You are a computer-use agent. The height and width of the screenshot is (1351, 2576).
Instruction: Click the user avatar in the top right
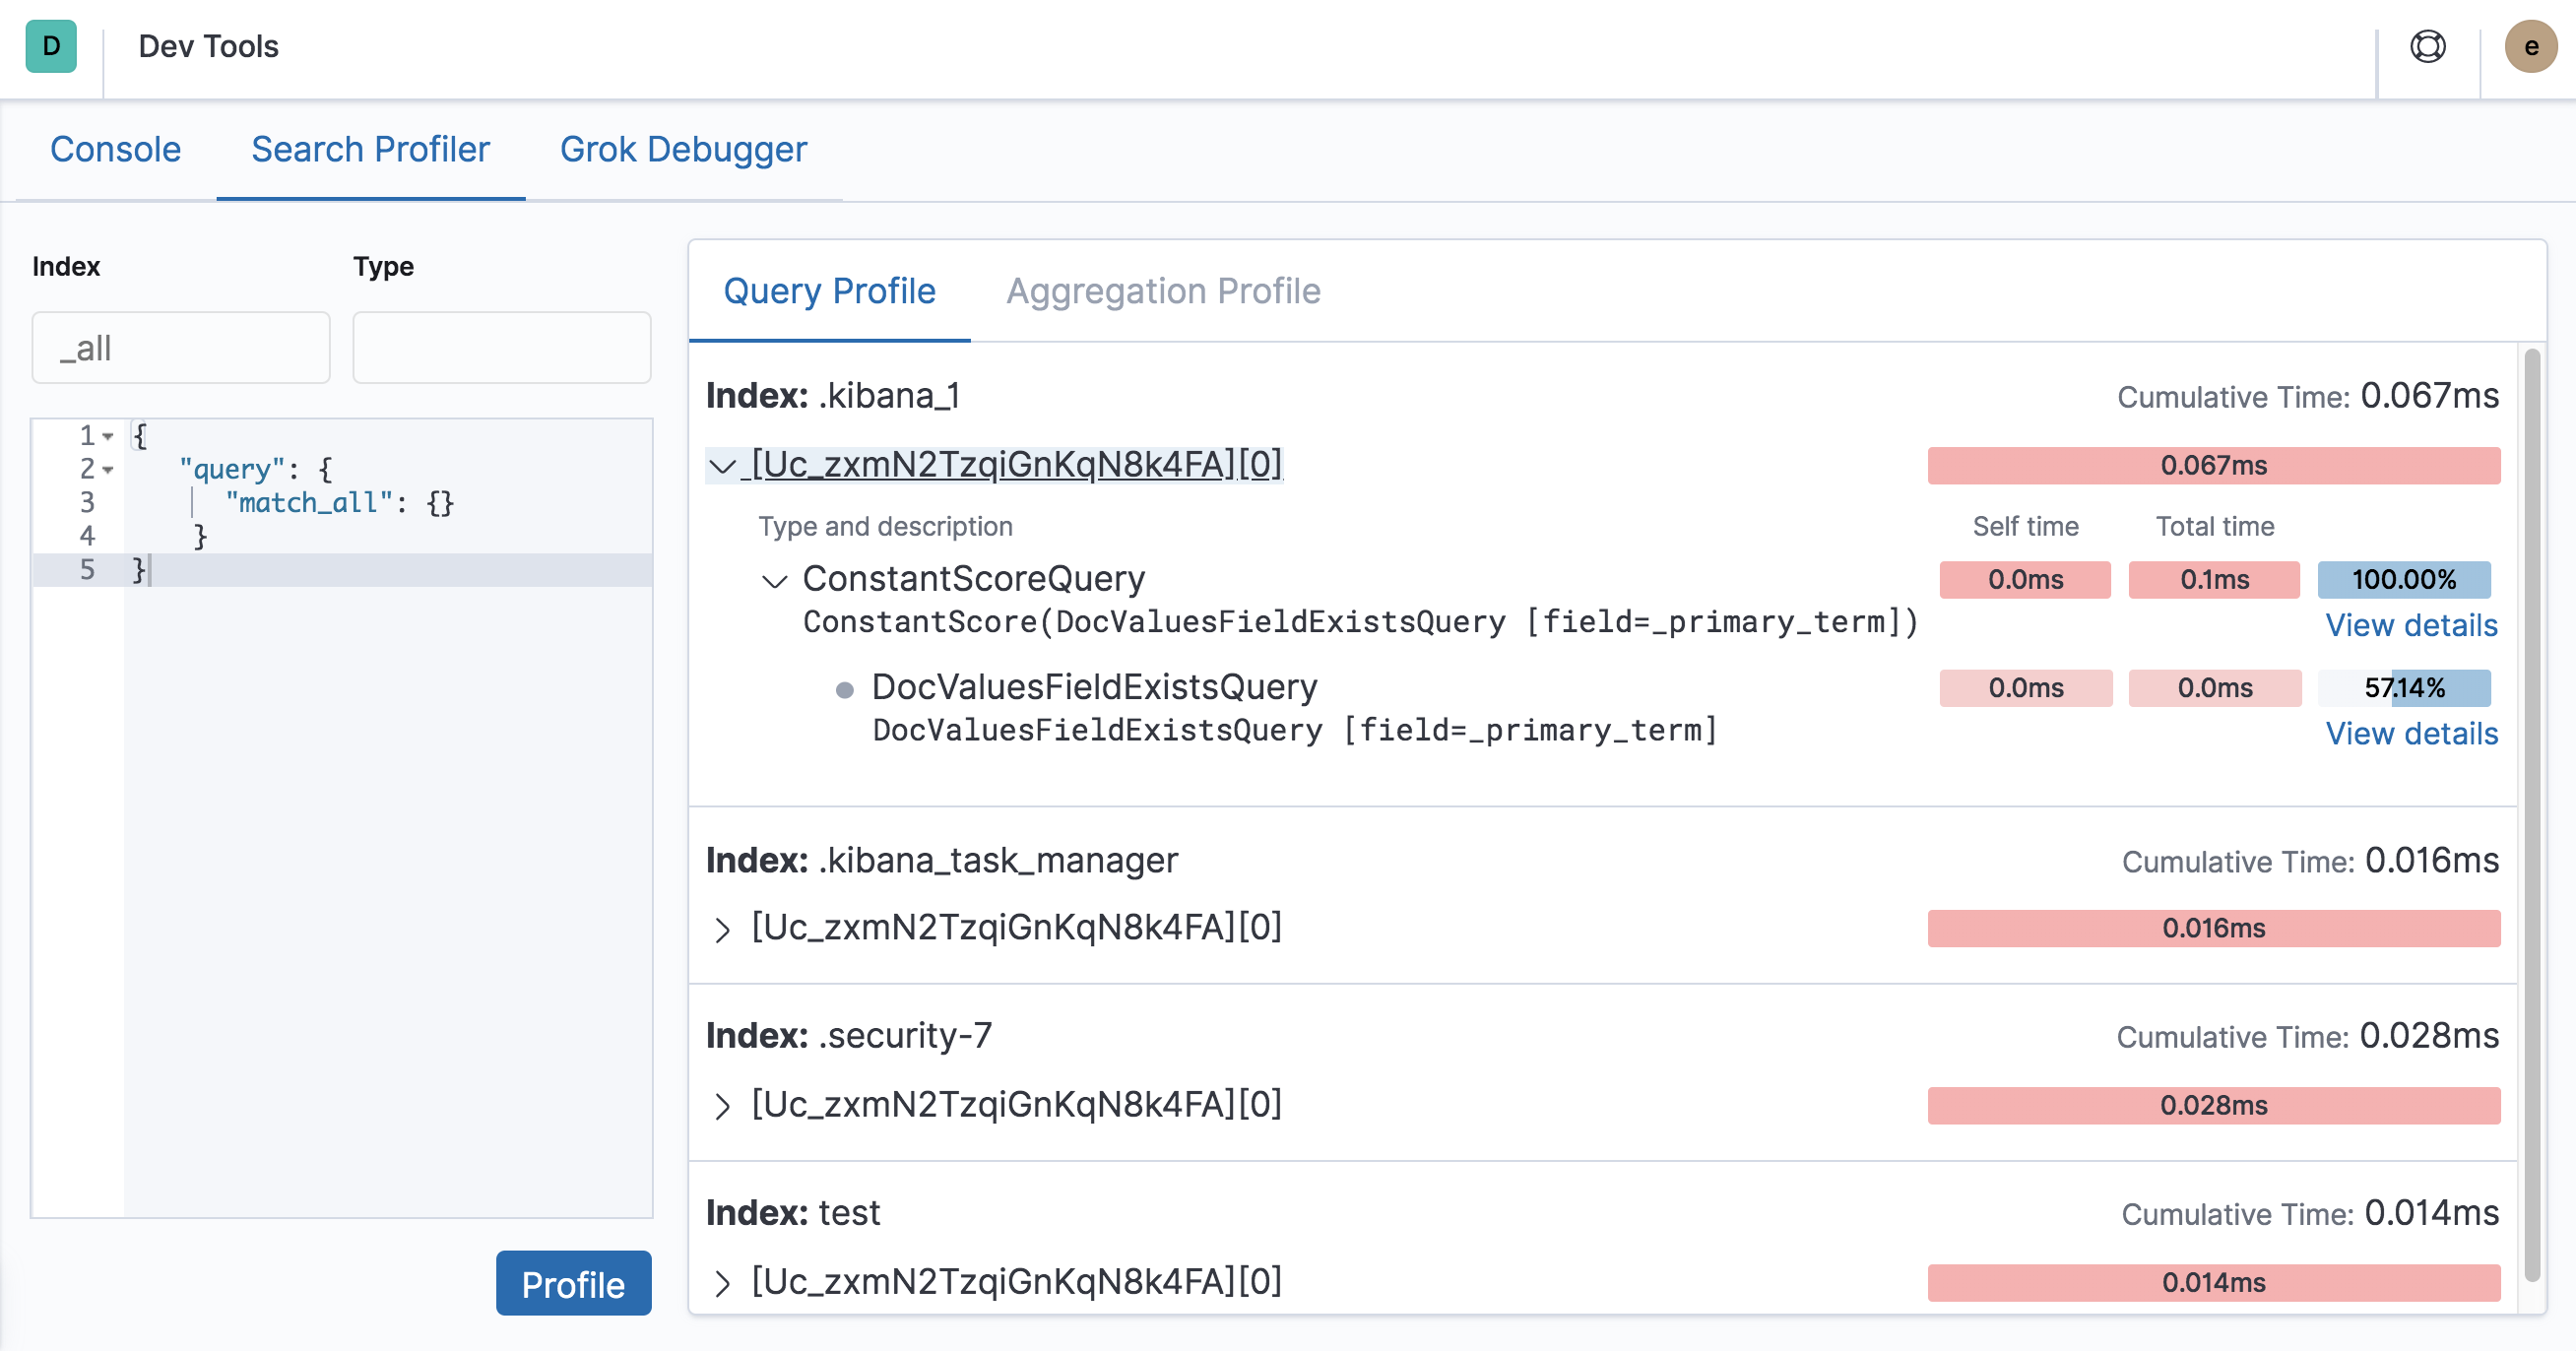coord(2530,46)
